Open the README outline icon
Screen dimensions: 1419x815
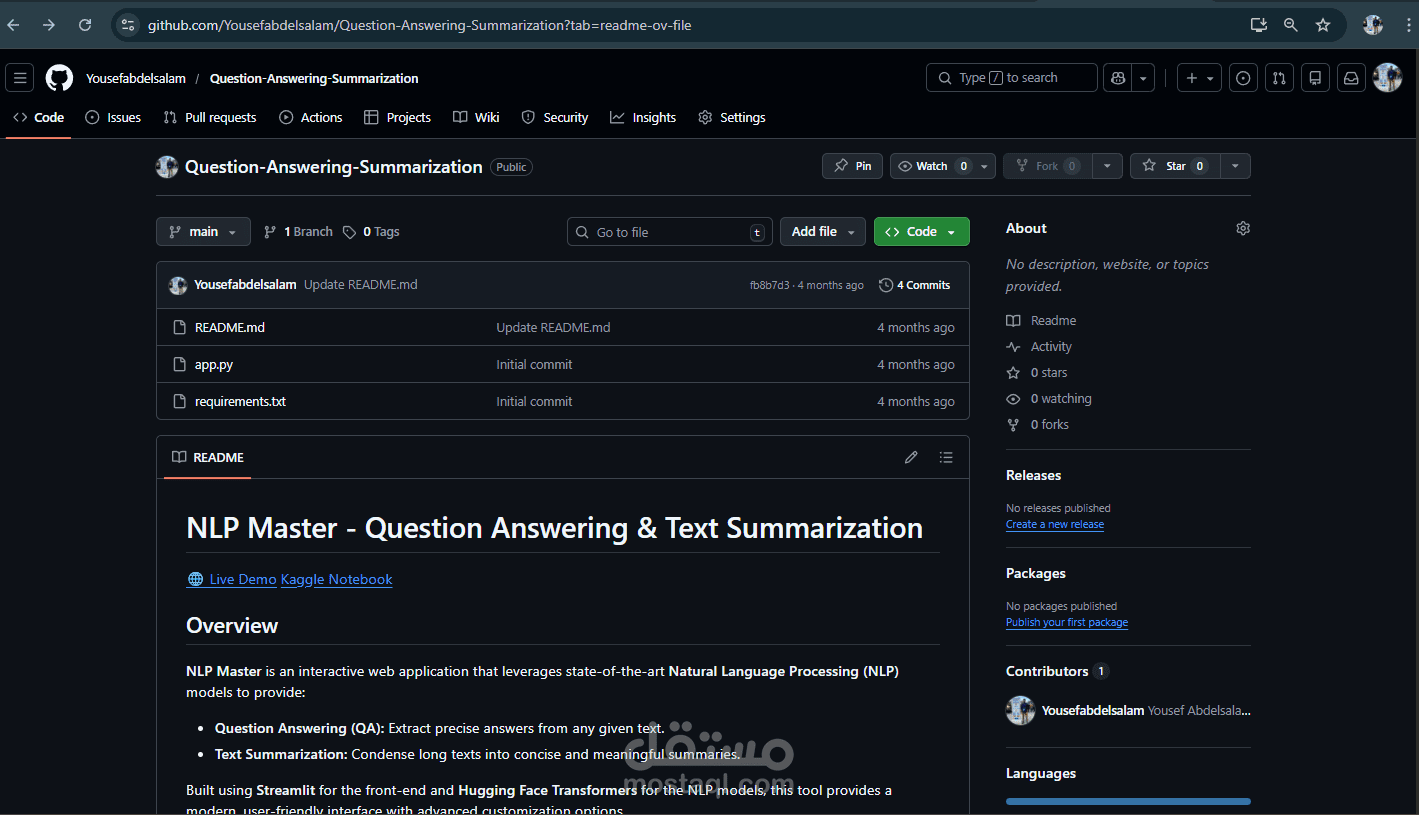pos(946,457)
